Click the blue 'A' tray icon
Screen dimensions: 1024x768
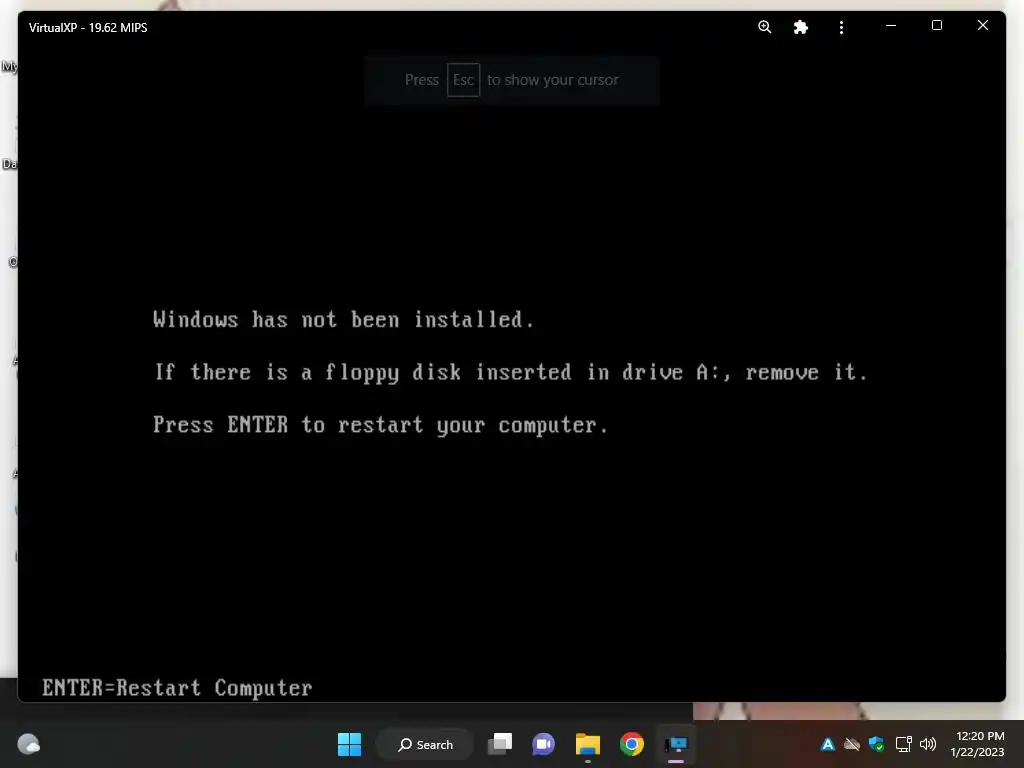click(x=827, y=744)
